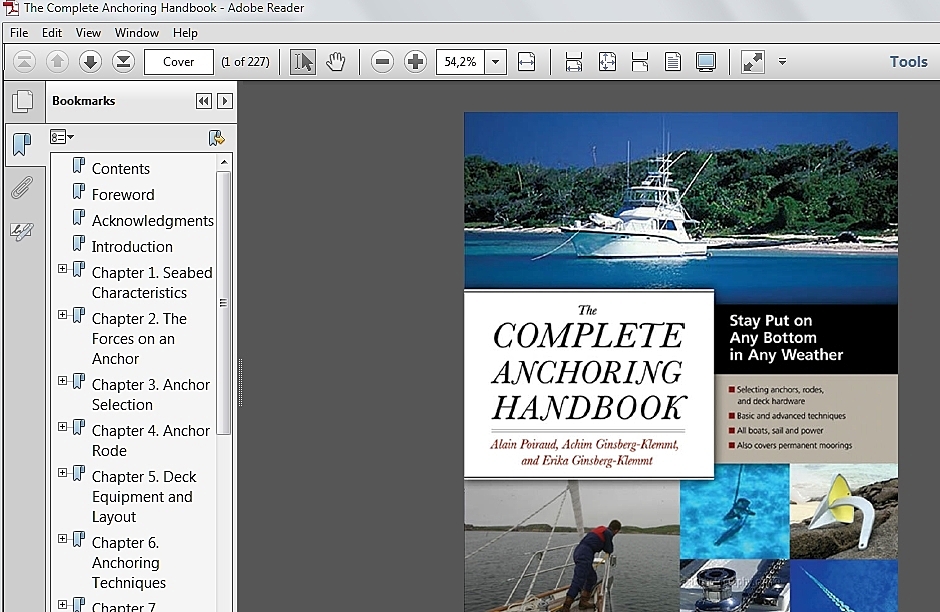
Task: Open bookmarks options menu
Action: [x=62, y=137]
